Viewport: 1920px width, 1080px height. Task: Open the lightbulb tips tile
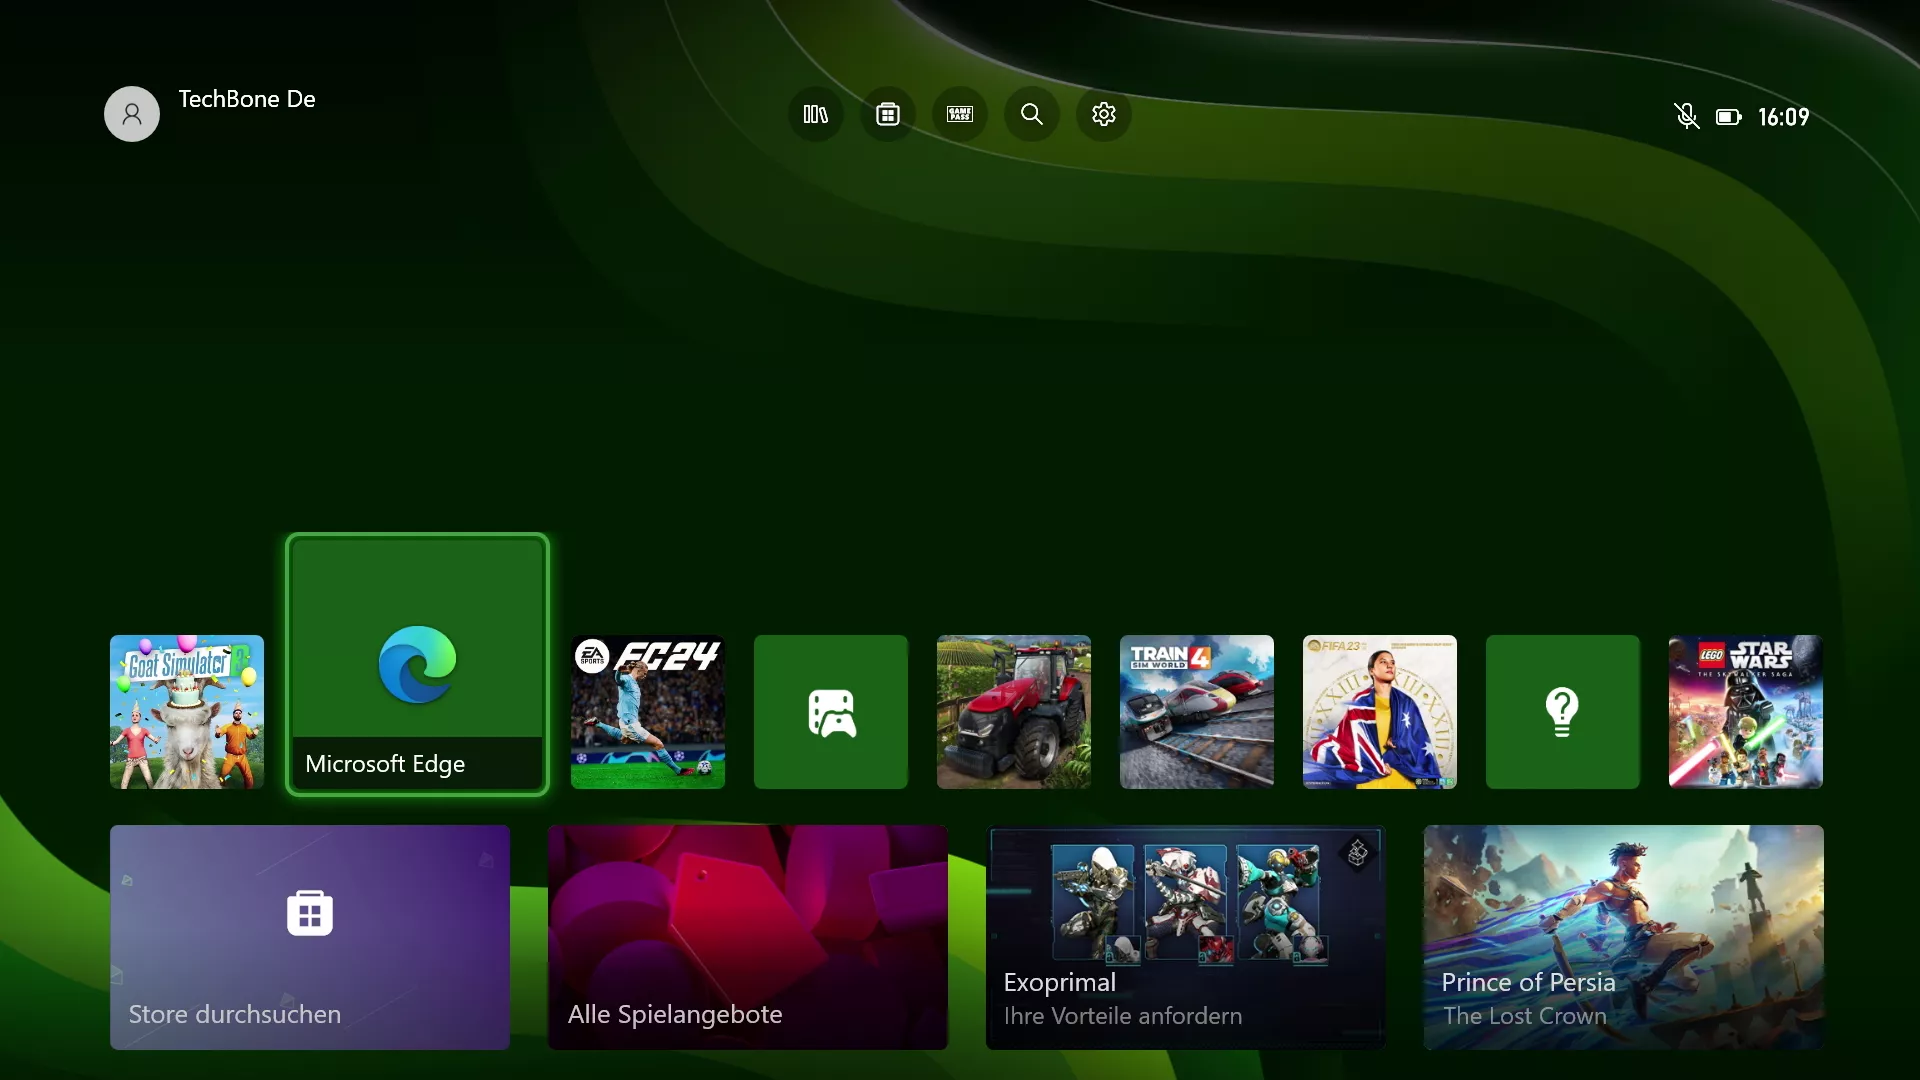click(1563, 712)
